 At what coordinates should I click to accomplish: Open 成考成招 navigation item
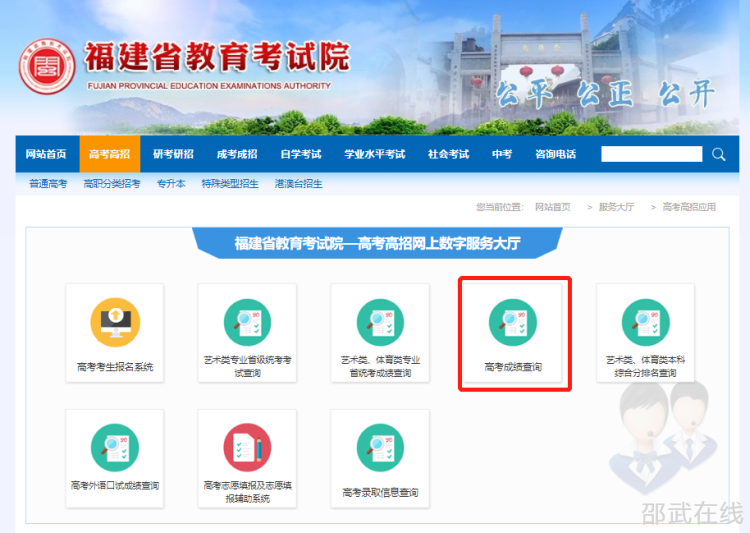click(237, 154)
